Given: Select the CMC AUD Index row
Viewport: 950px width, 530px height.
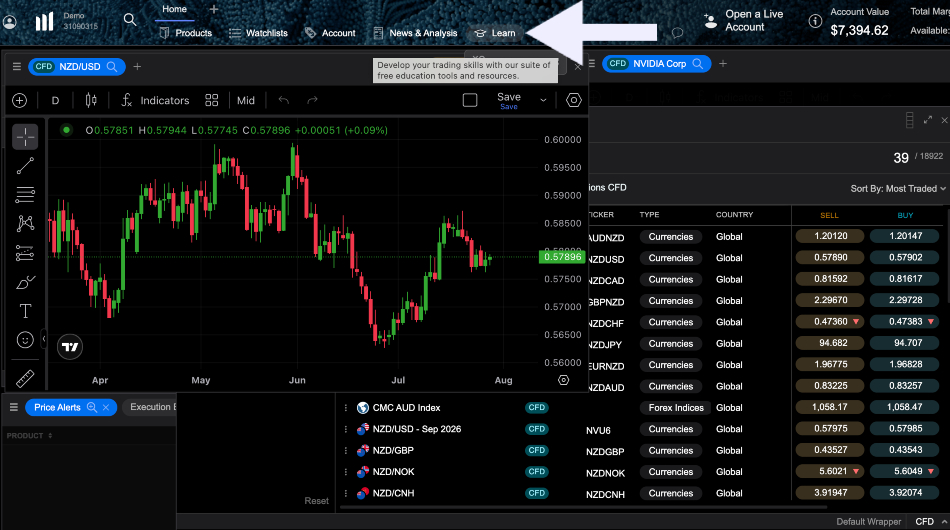Looking at the screenshot, I should (x=406, y=408).
